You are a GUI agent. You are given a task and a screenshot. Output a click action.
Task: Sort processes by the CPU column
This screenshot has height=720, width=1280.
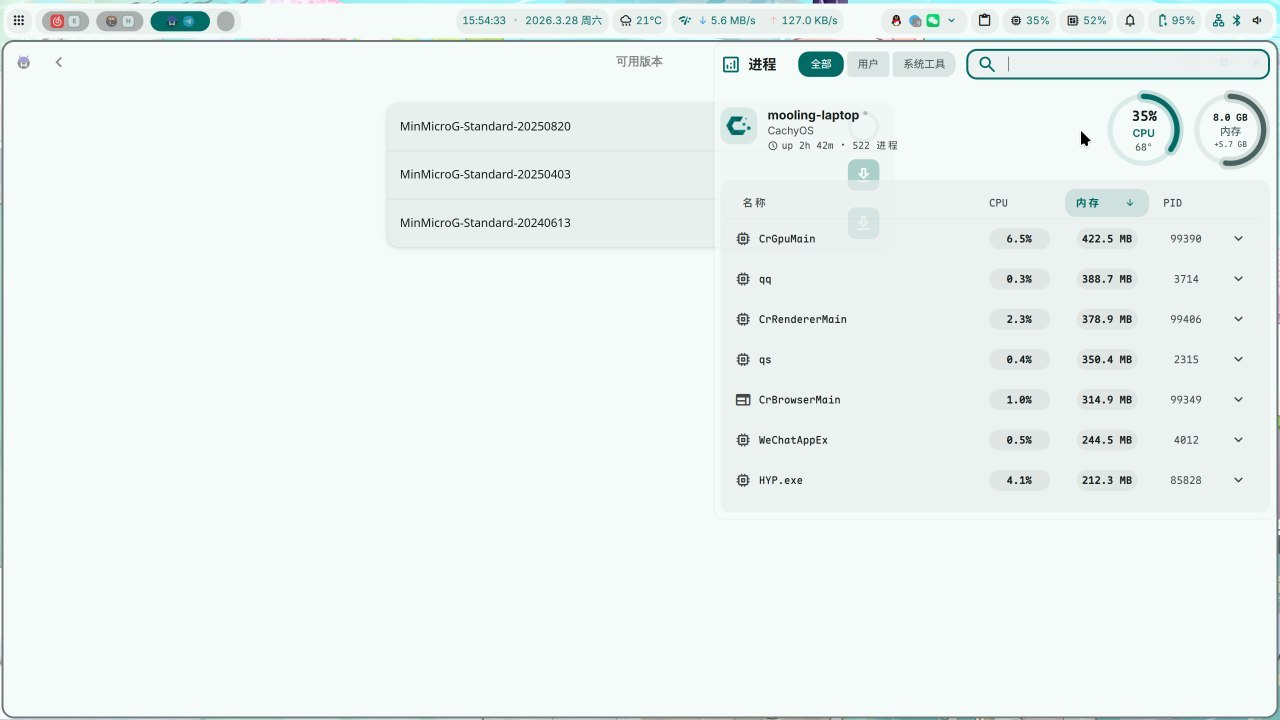tap(998, 203)
